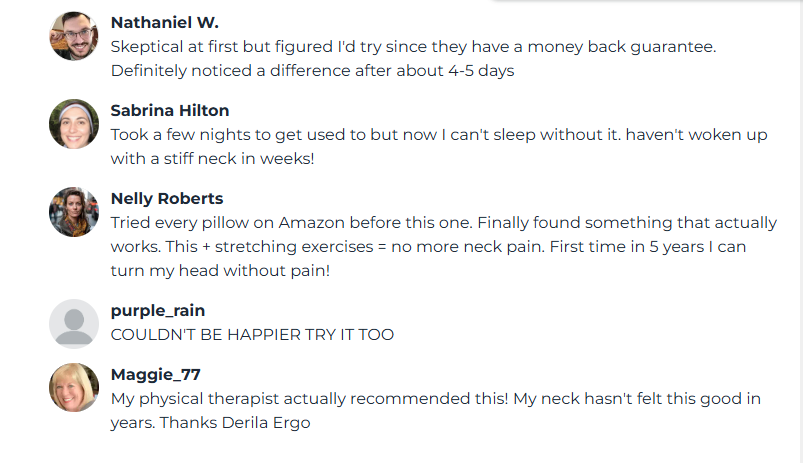Click Nathaniel W.'s profile photo
This screenshot has height=463, width=803.
tap(74, 37)
